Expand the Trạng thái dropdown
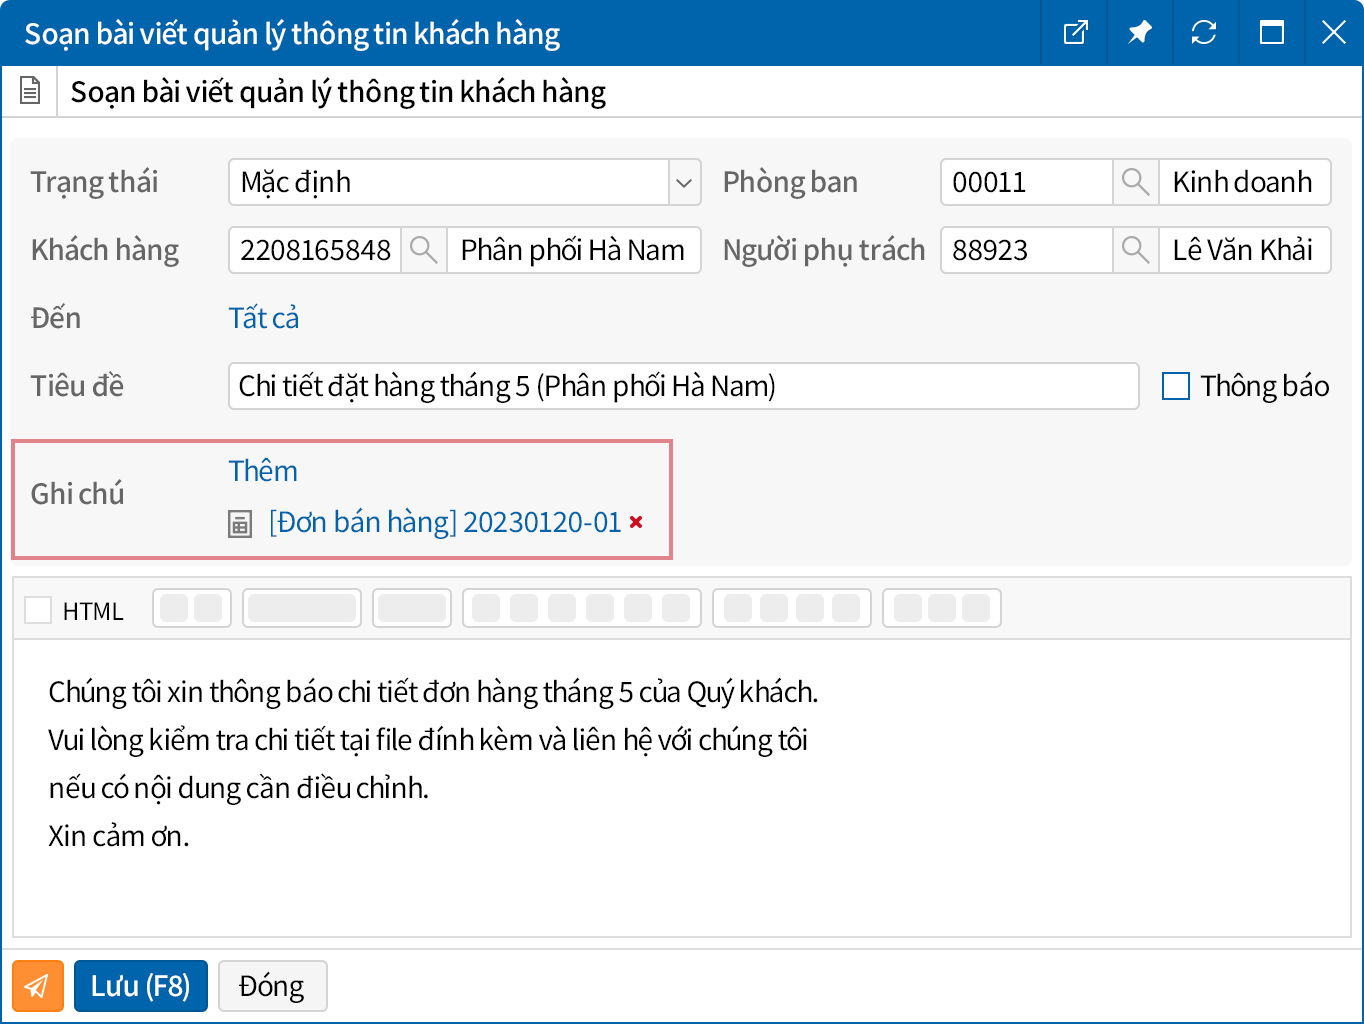Image resolution: width=1364 pixels, height=1024 pixels. click(x=684, y=182)
